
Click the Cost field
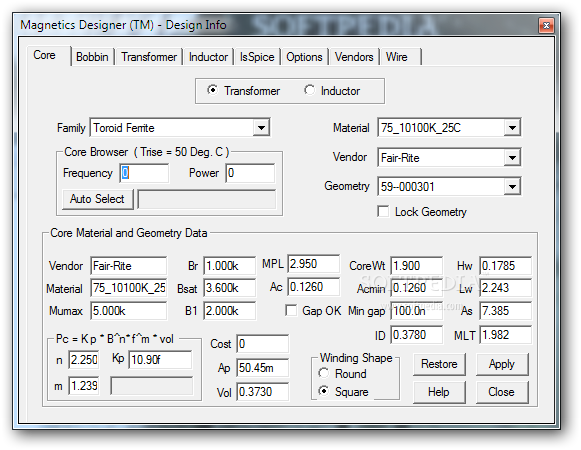tap(262, 344)
